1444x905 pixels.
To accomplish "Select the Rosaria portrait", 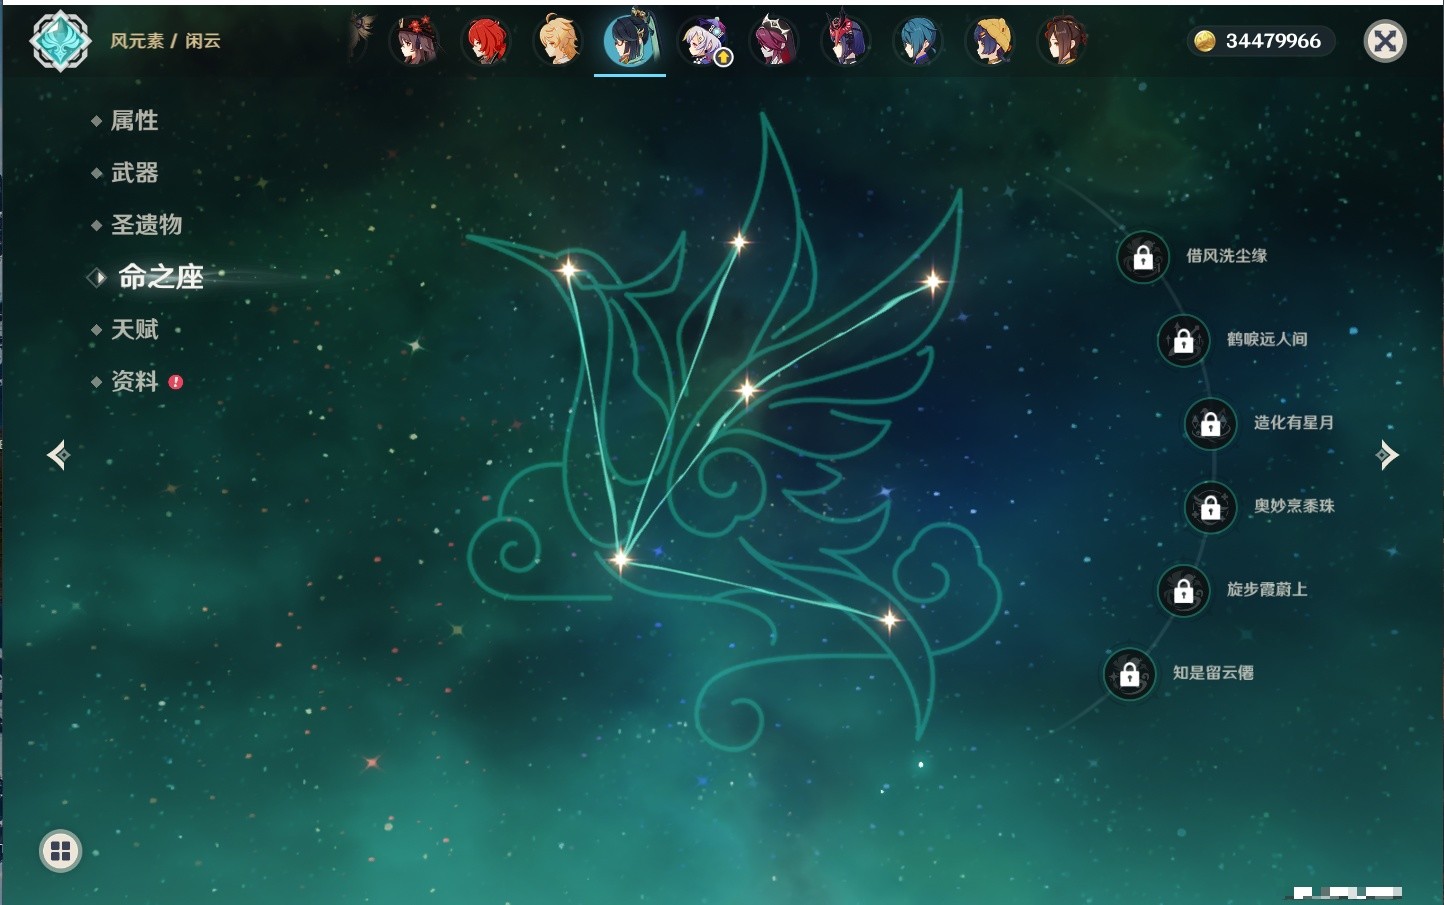I will (775, 42).
